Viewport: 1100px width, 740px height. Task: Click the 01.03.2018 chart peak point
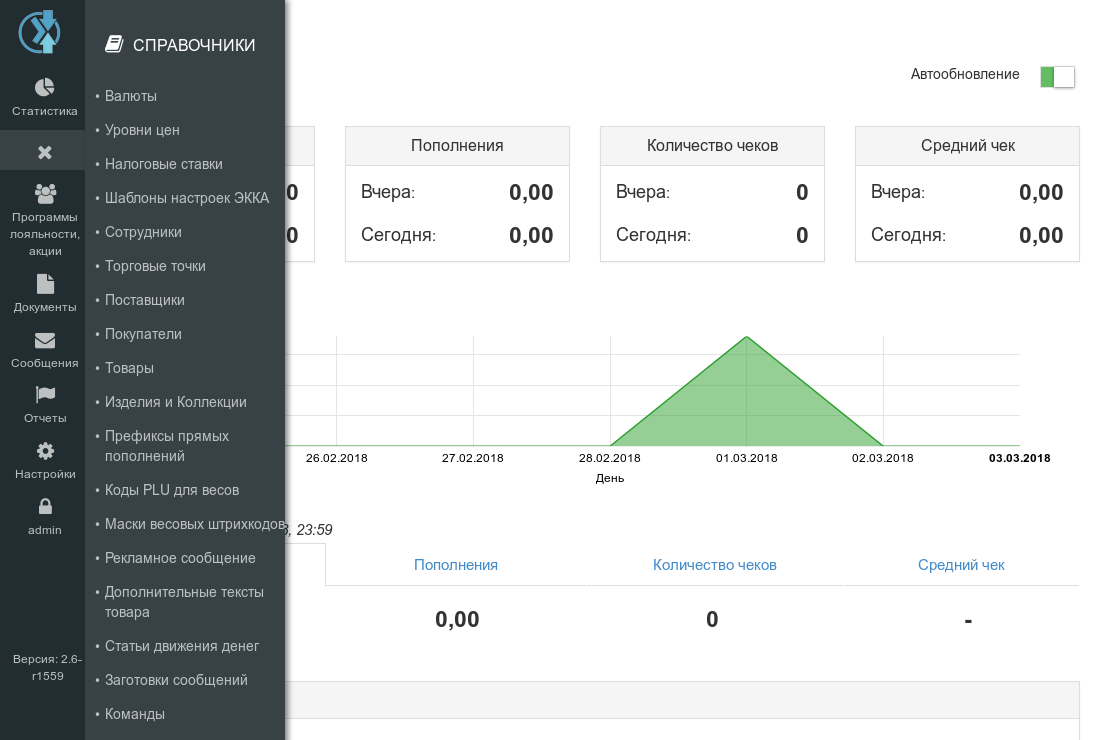click(x=746, y=337)
